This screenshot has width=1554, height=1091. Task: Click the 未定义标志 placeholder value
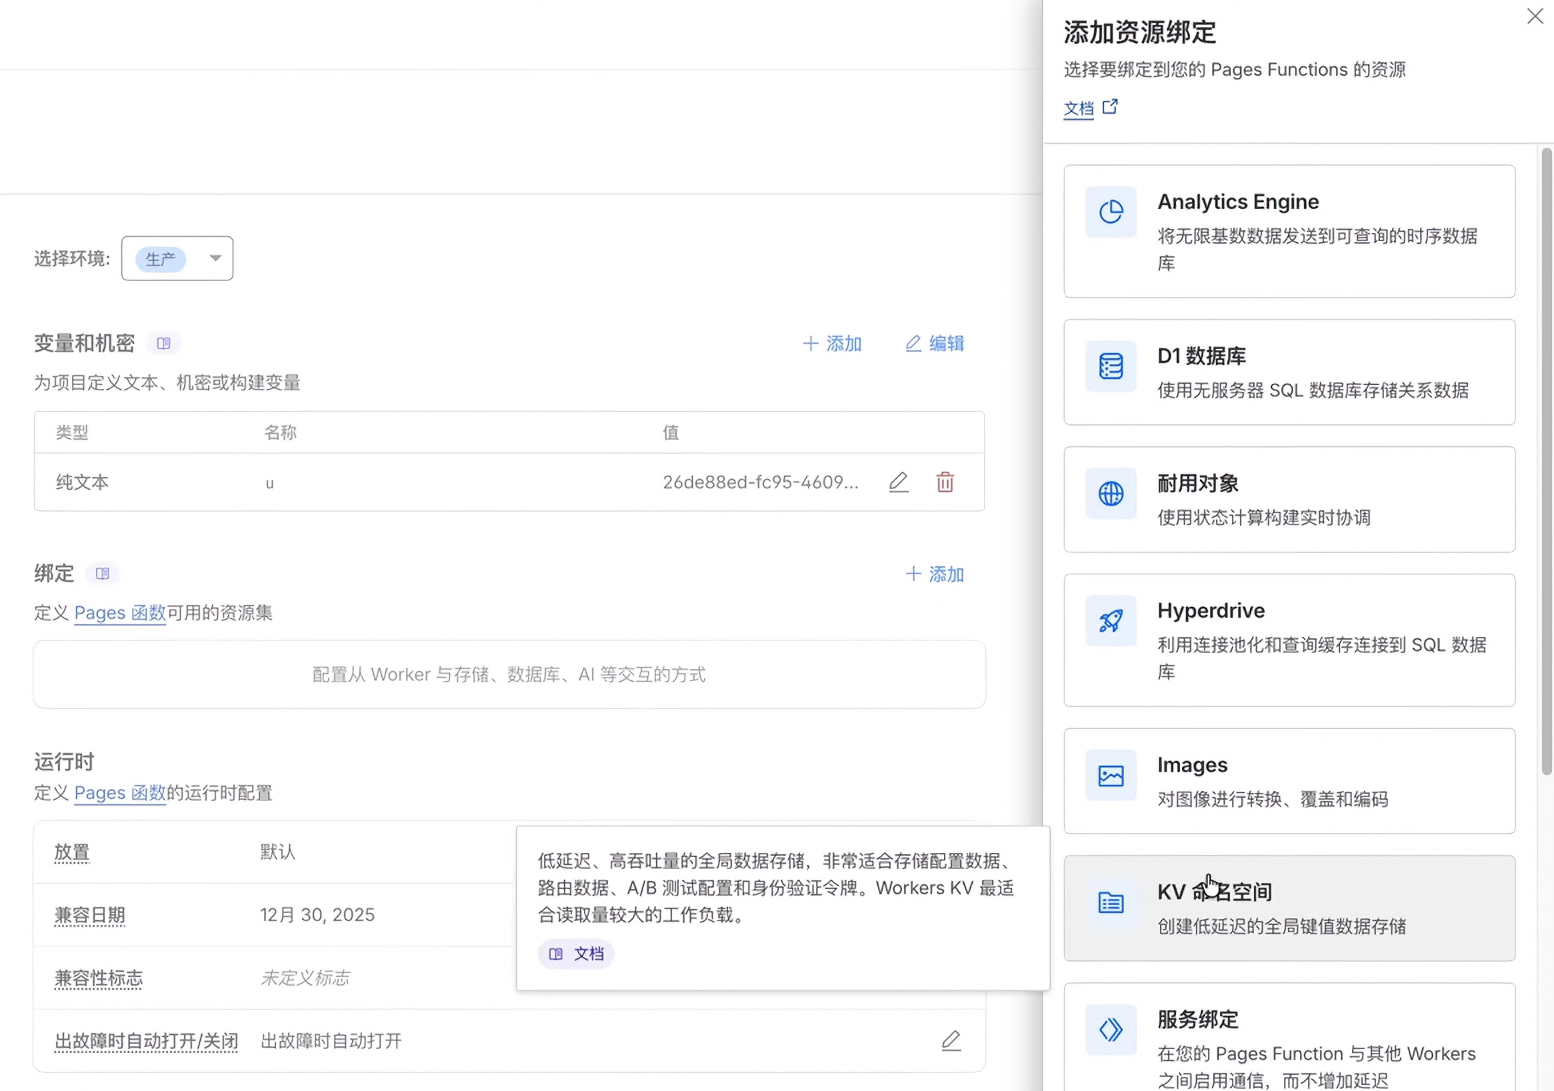coord(305,978)
